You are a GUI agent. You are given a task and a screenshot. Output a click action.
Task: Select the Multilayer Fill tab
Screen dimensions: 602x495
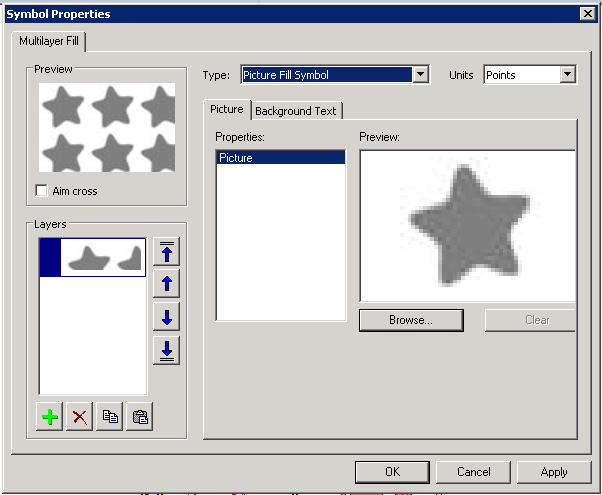click(x=49, y=41)
